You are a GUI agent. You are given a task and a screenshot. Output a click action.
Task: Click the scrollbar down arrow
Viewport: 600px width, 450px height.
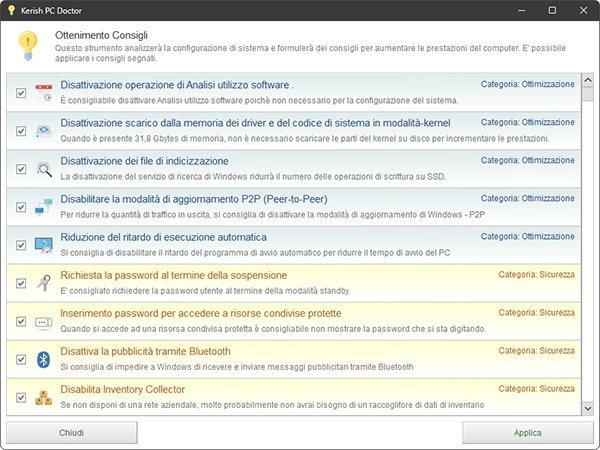coord(587,409)
